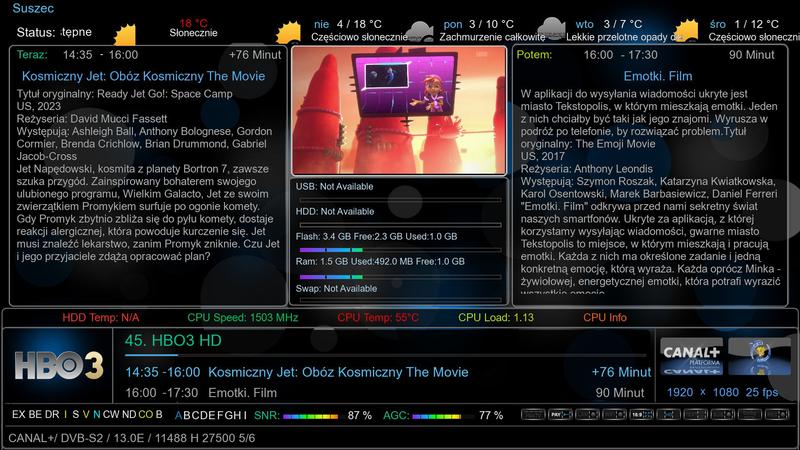Click the 'Suszec' location label
Image resolution: width=800 pixels, height=450 pixels.
tap(33, 8)
